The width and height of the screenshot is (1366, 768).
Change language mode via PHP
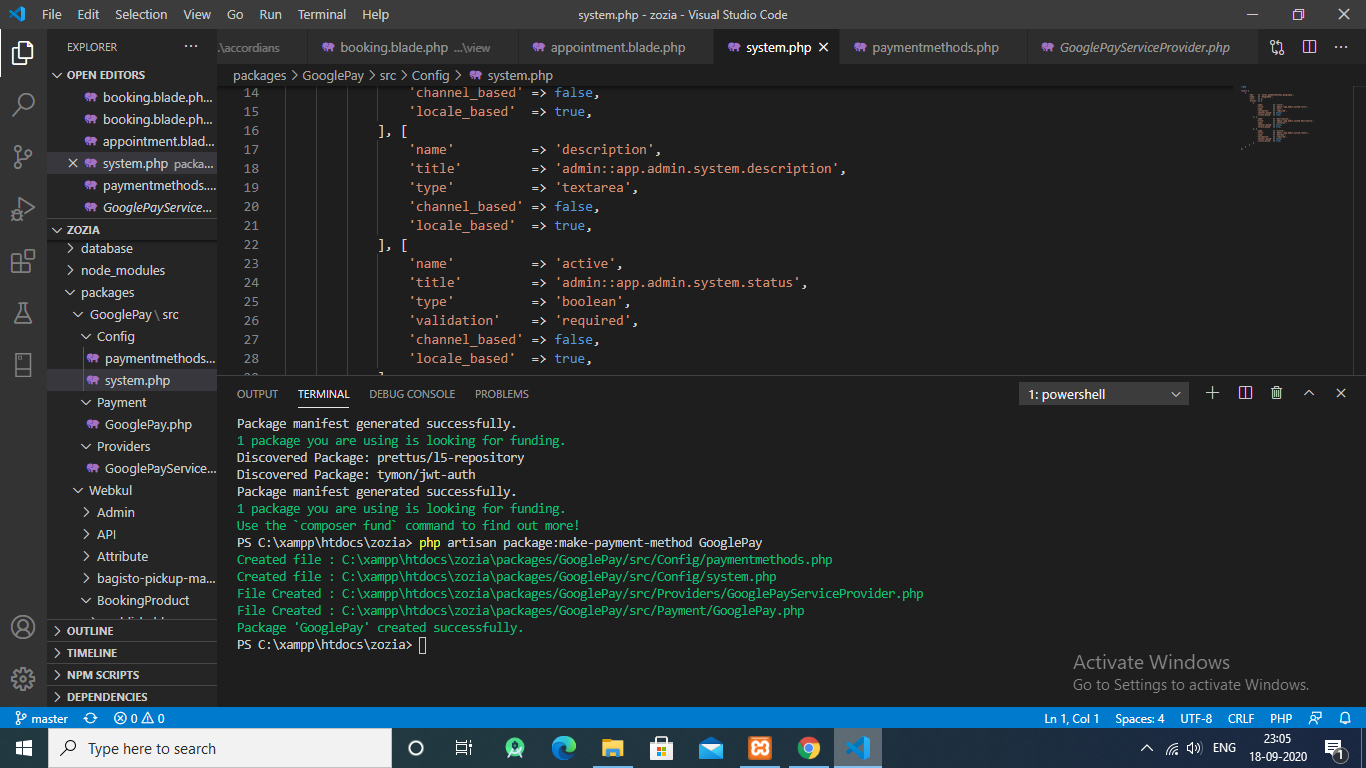coord(1281,718)
